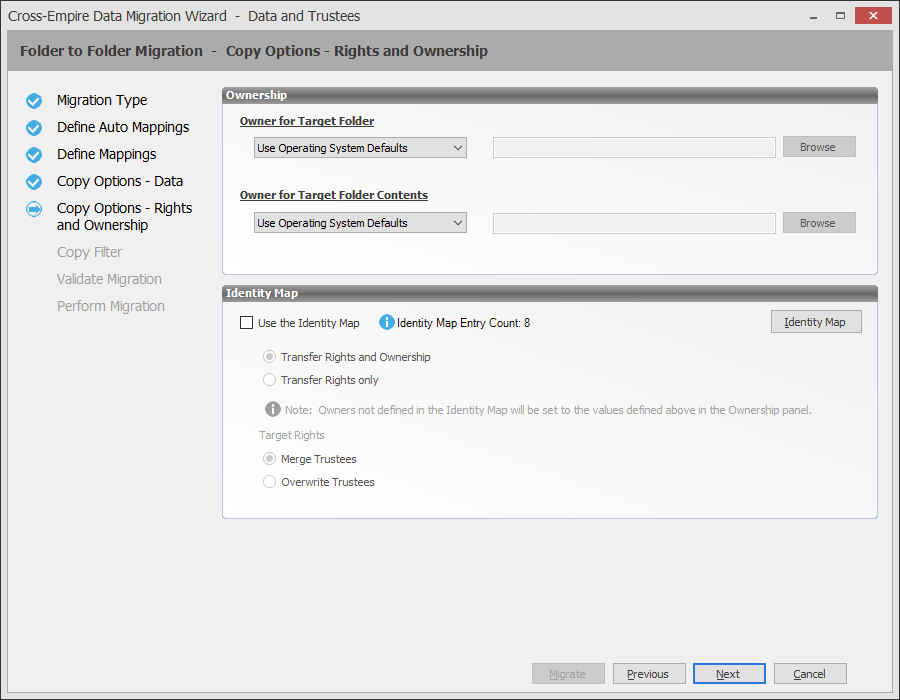Enable the Use the Identity Map checkbox

tap(247, 323)
